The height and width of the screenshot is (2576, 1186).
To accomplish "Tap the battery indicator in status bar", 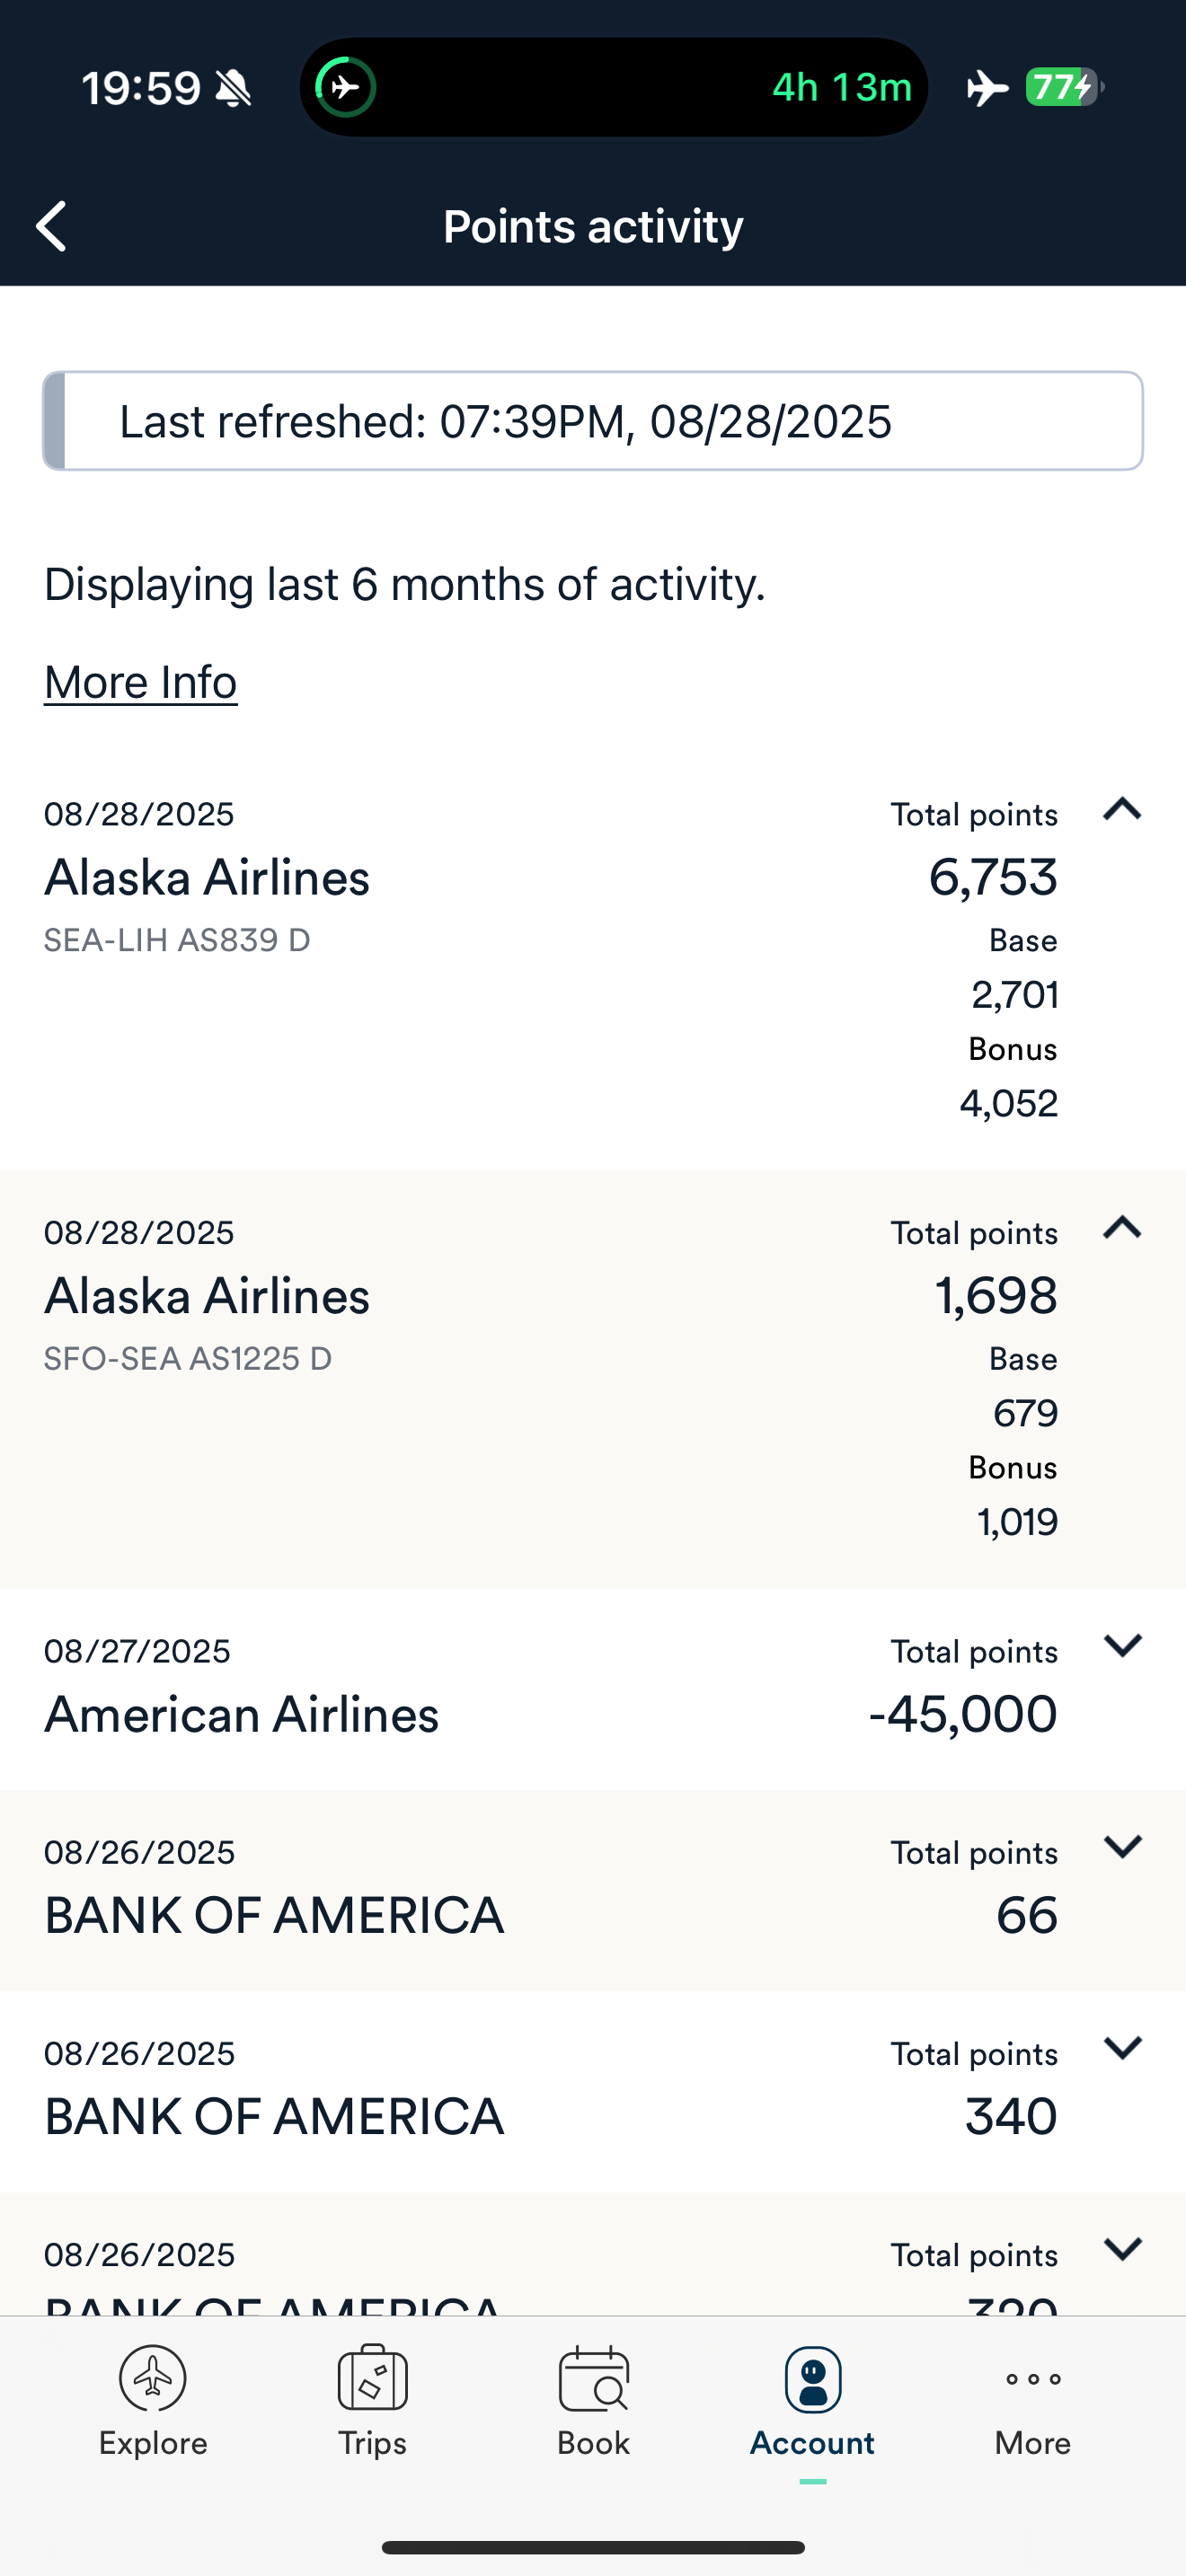I will pos(1063,87).
